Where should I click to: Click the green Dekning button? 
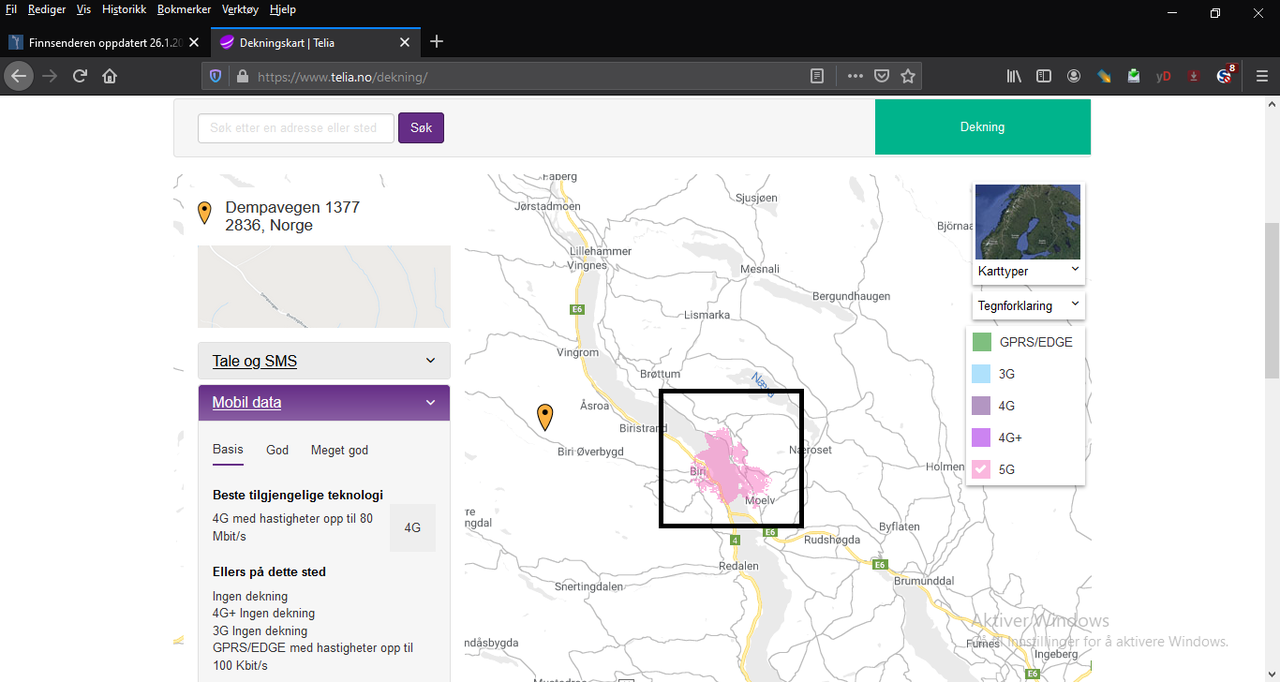click(982, 127)
